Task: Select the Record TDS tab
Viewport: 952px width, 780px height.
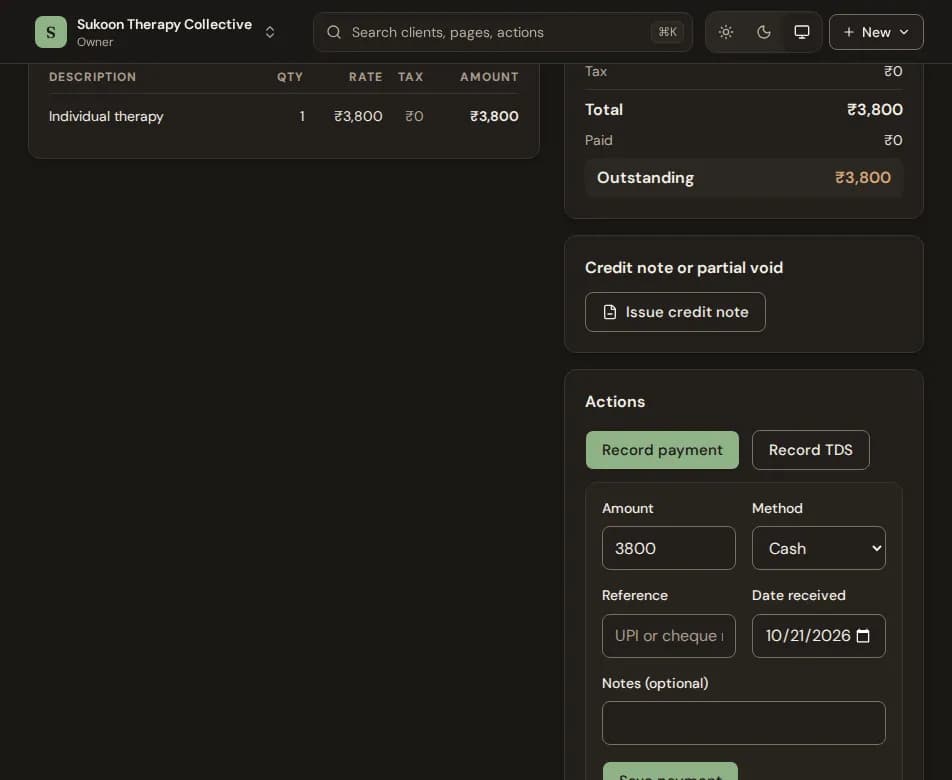Action: click(811, 450)
